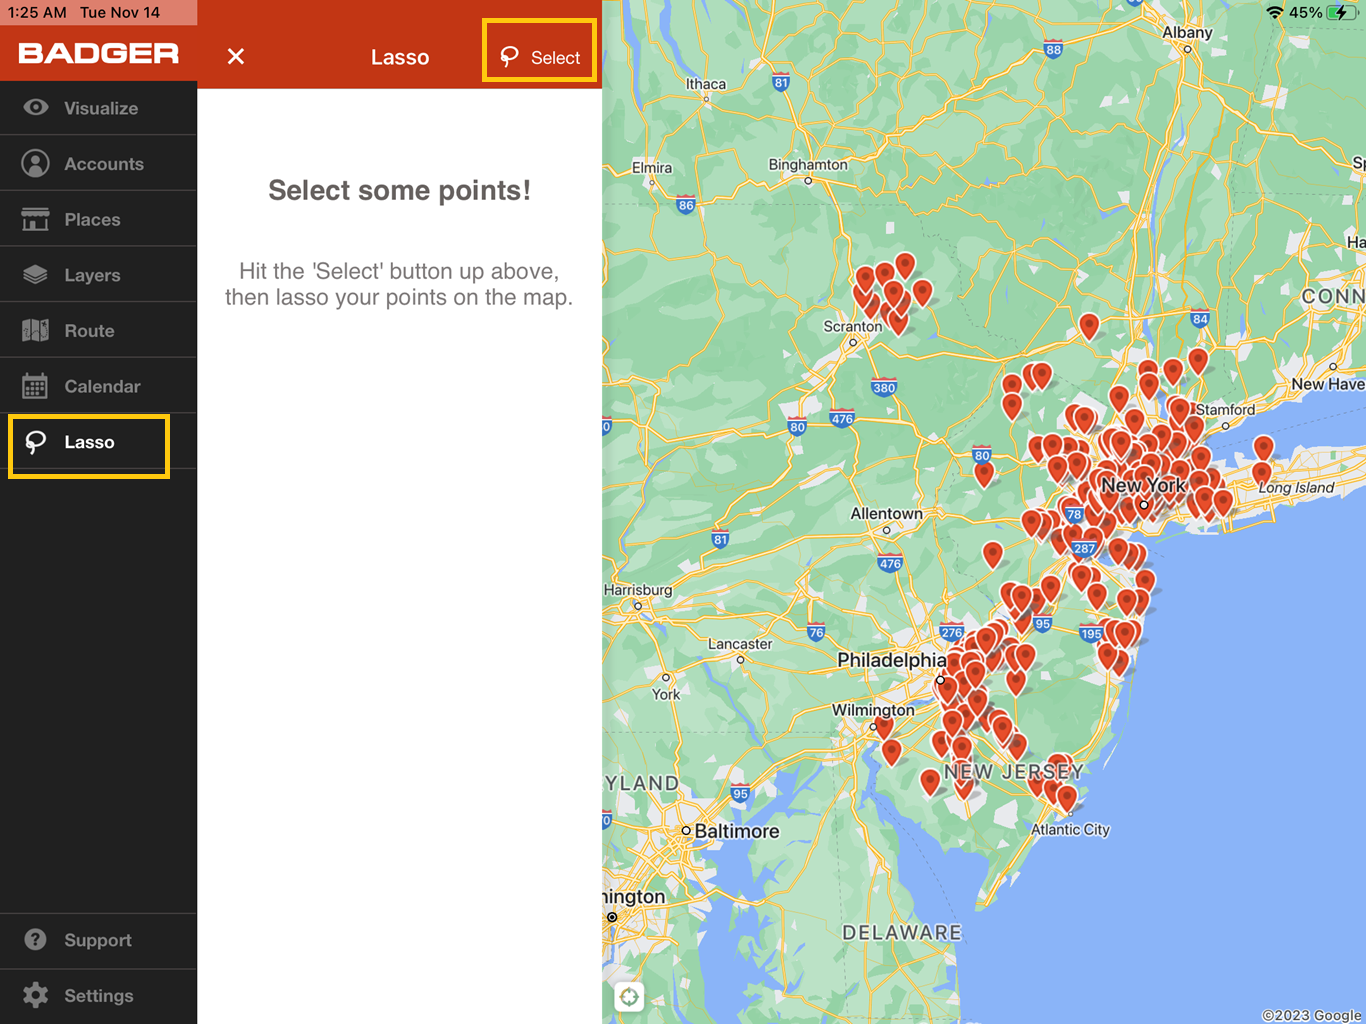Close the Lasso panel with X

236,57
